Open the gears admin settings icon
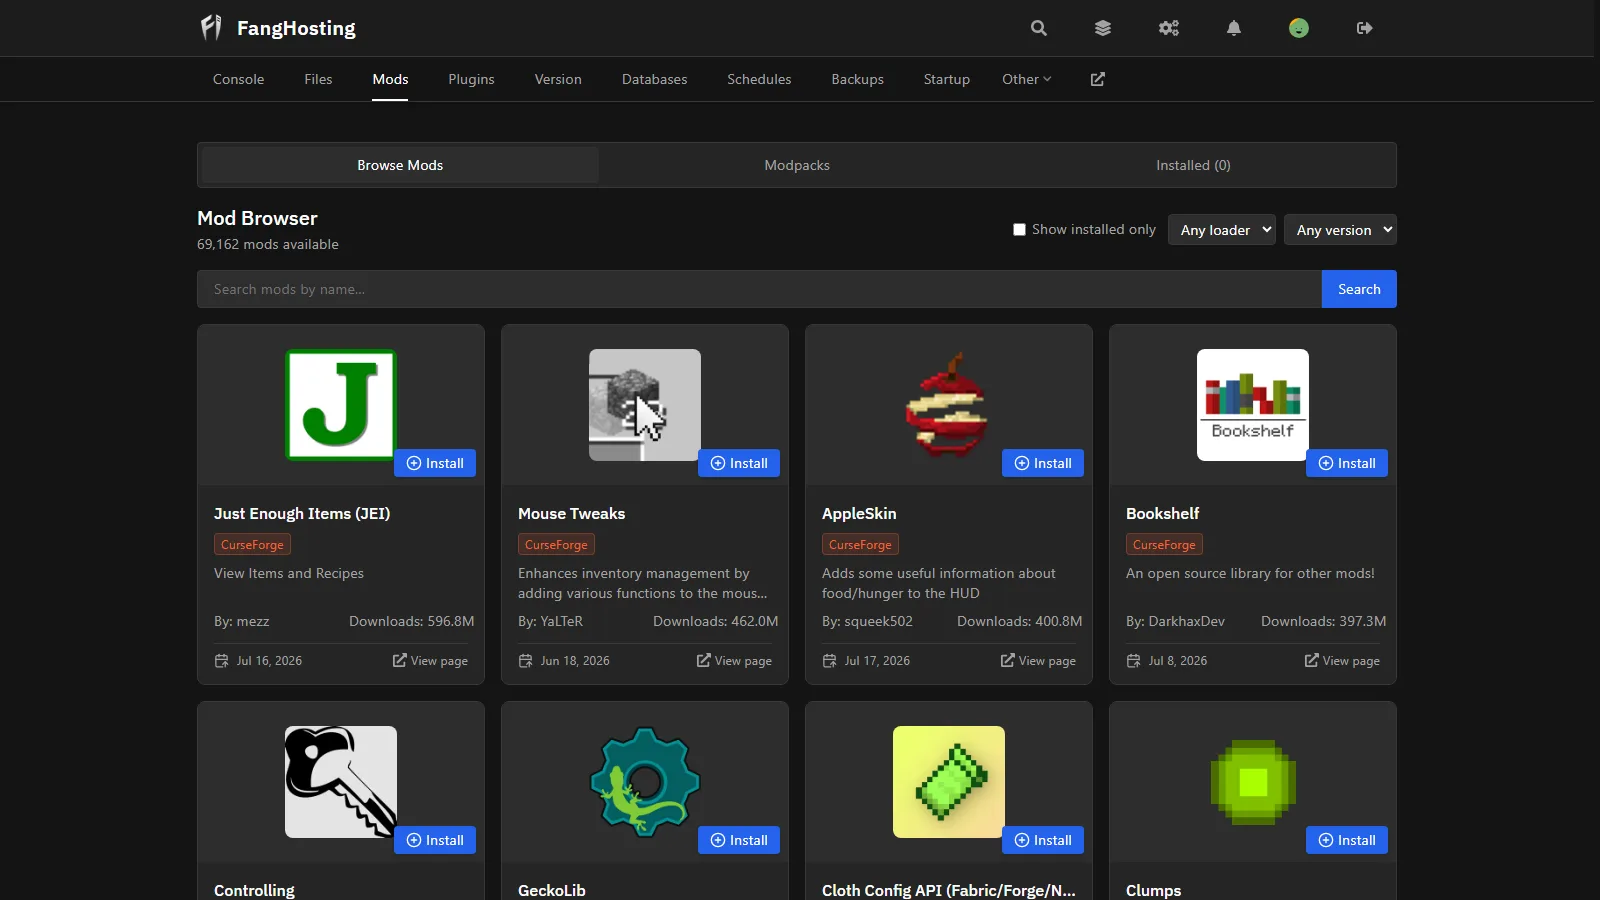 click(x=1169, y=28)
